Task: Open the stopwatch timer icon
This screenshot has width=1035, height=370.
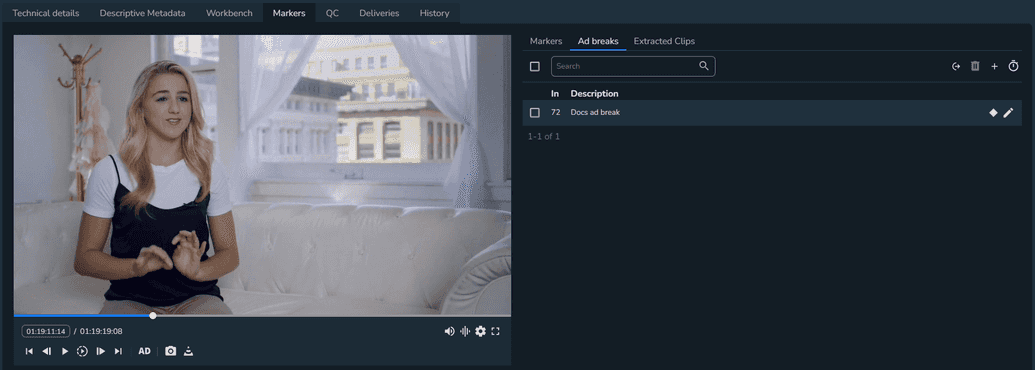Action: [x=1014, y=66]
